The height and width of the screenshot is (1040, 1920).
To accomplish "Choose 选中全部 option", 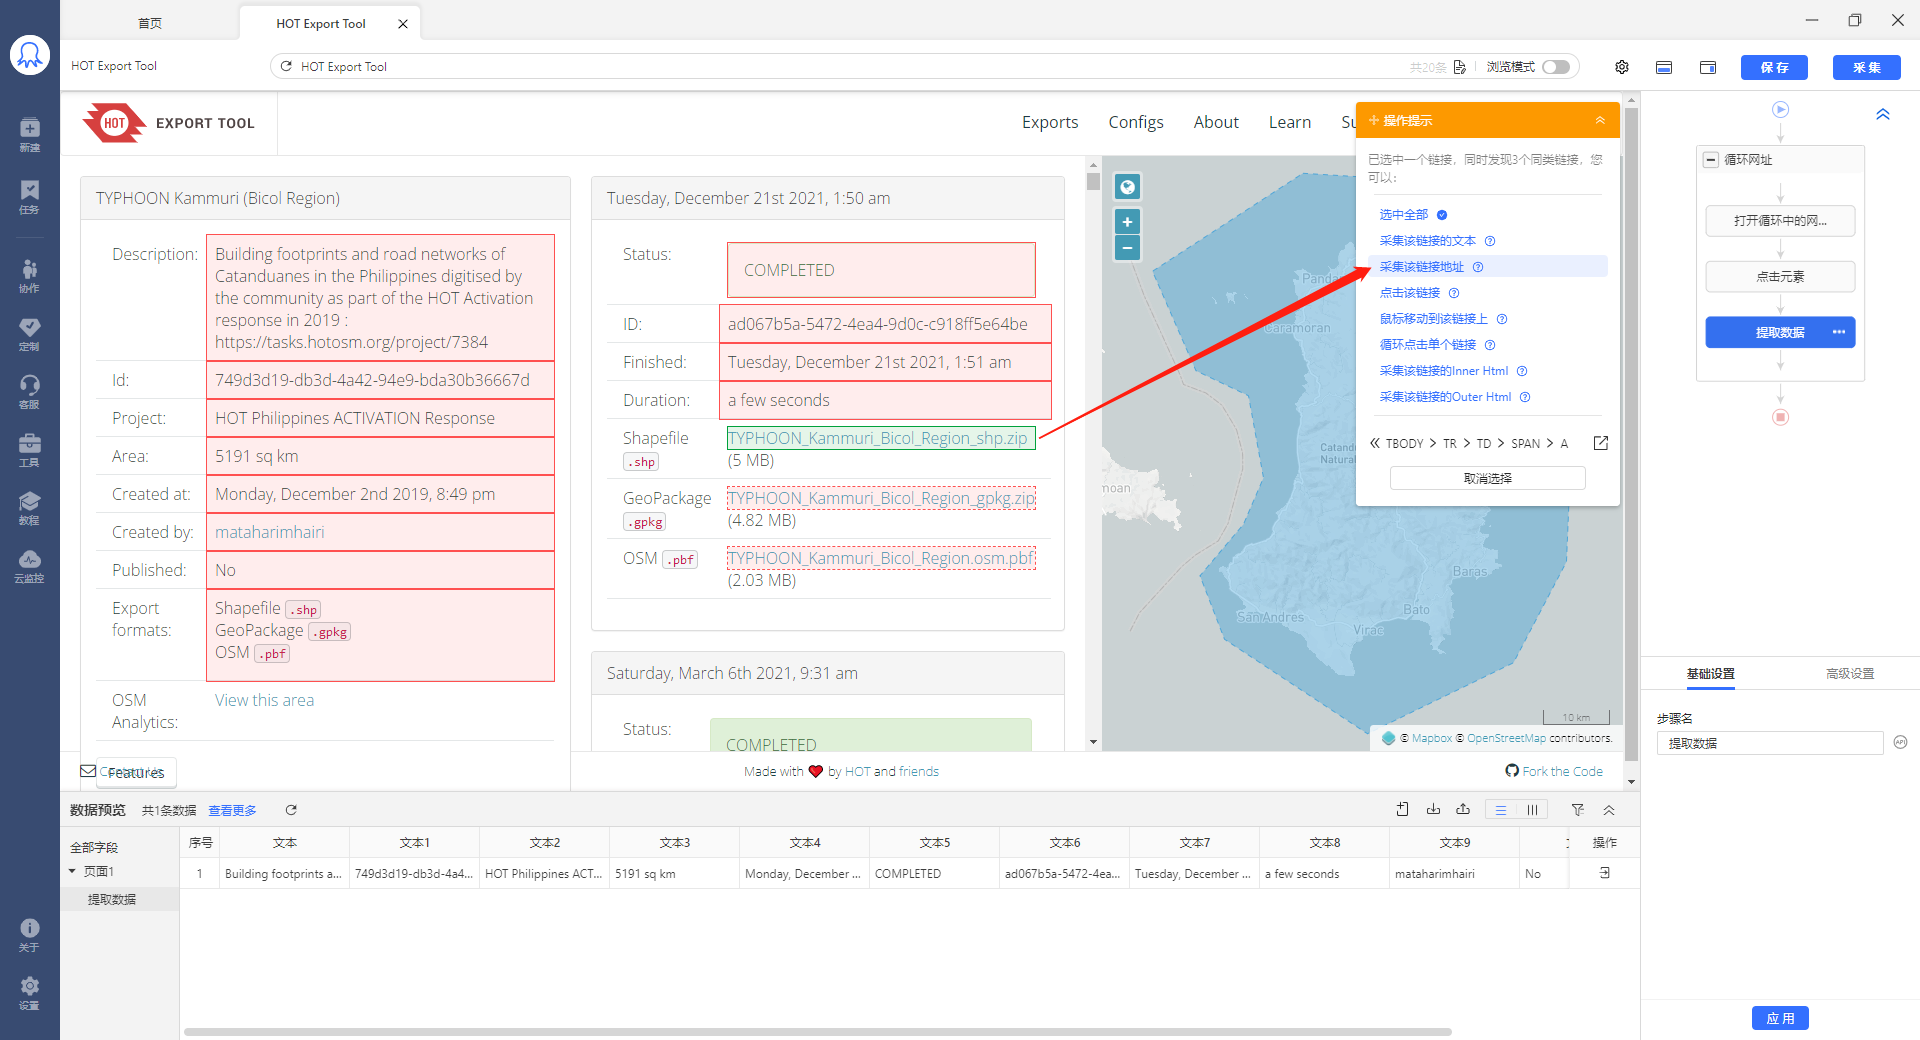I will click(1403, 215).
